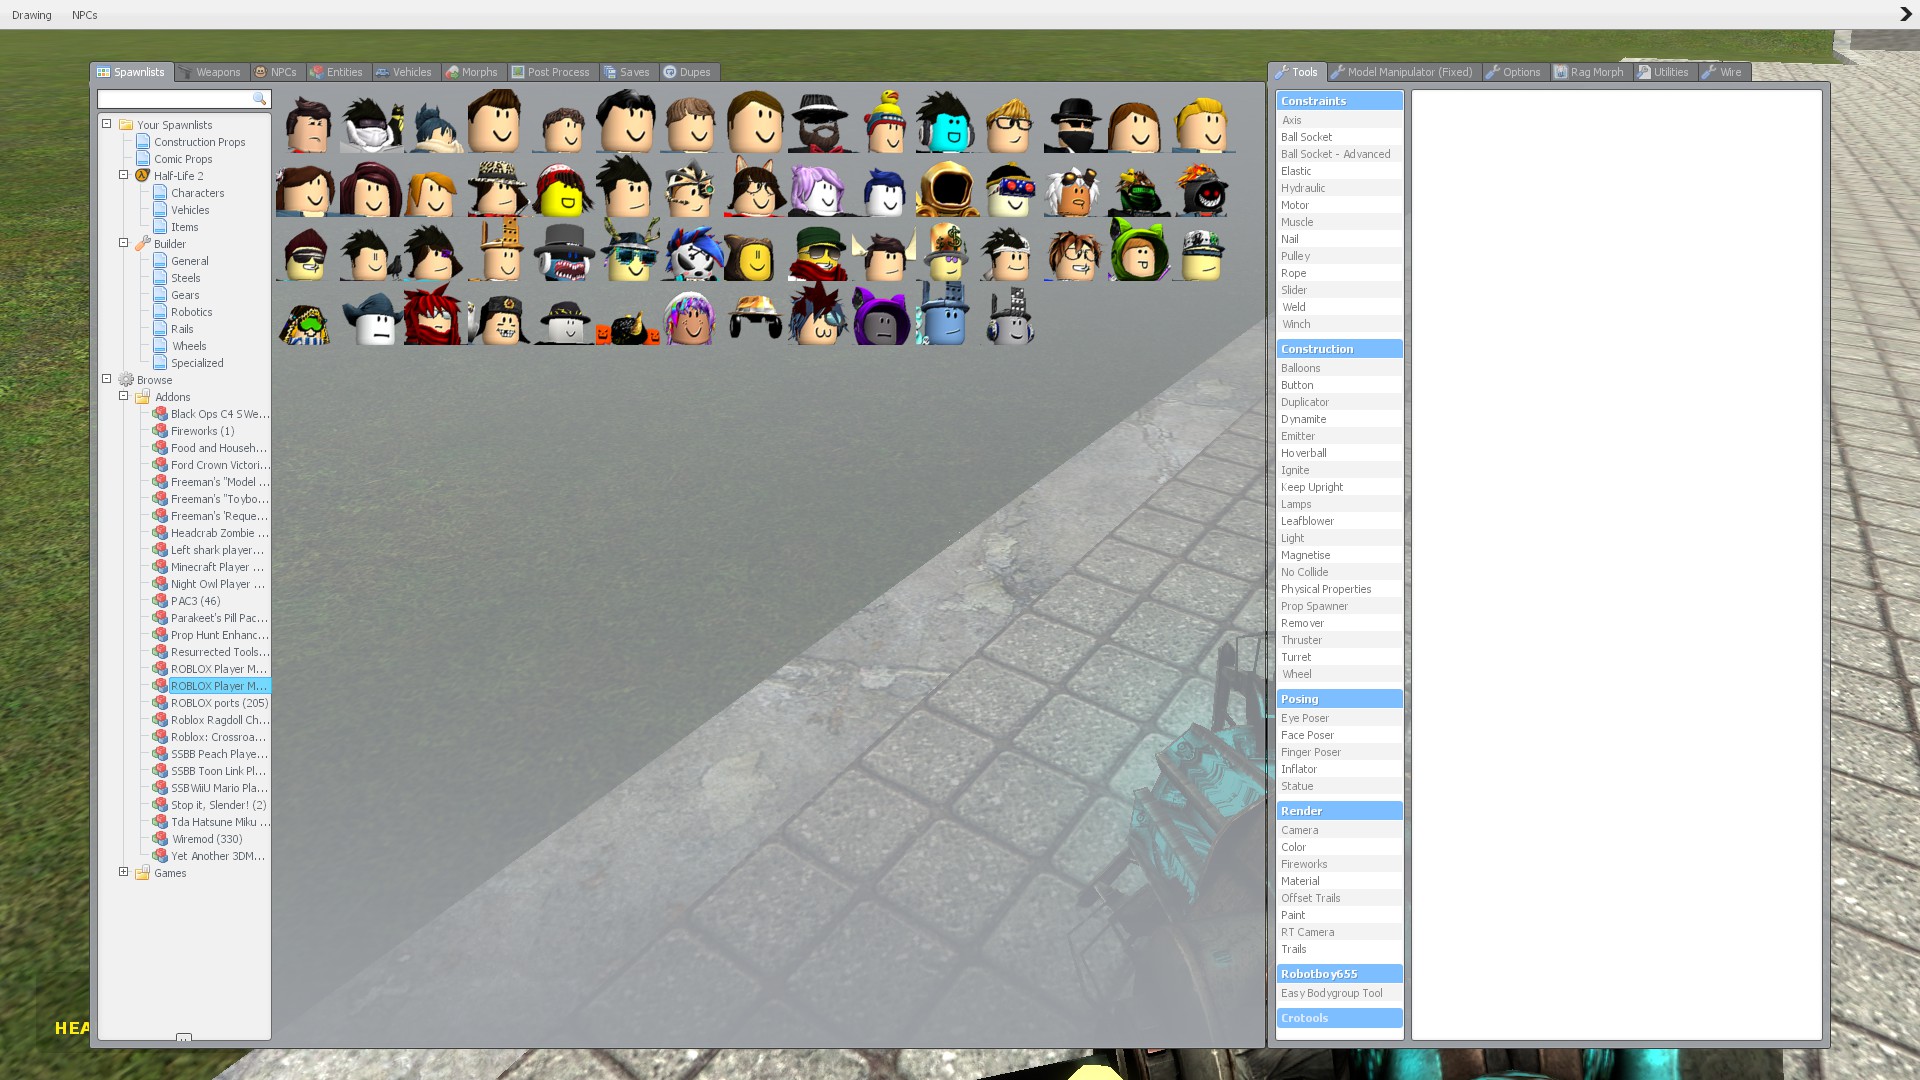Select the Remover tool

(x=1339, y=623)
